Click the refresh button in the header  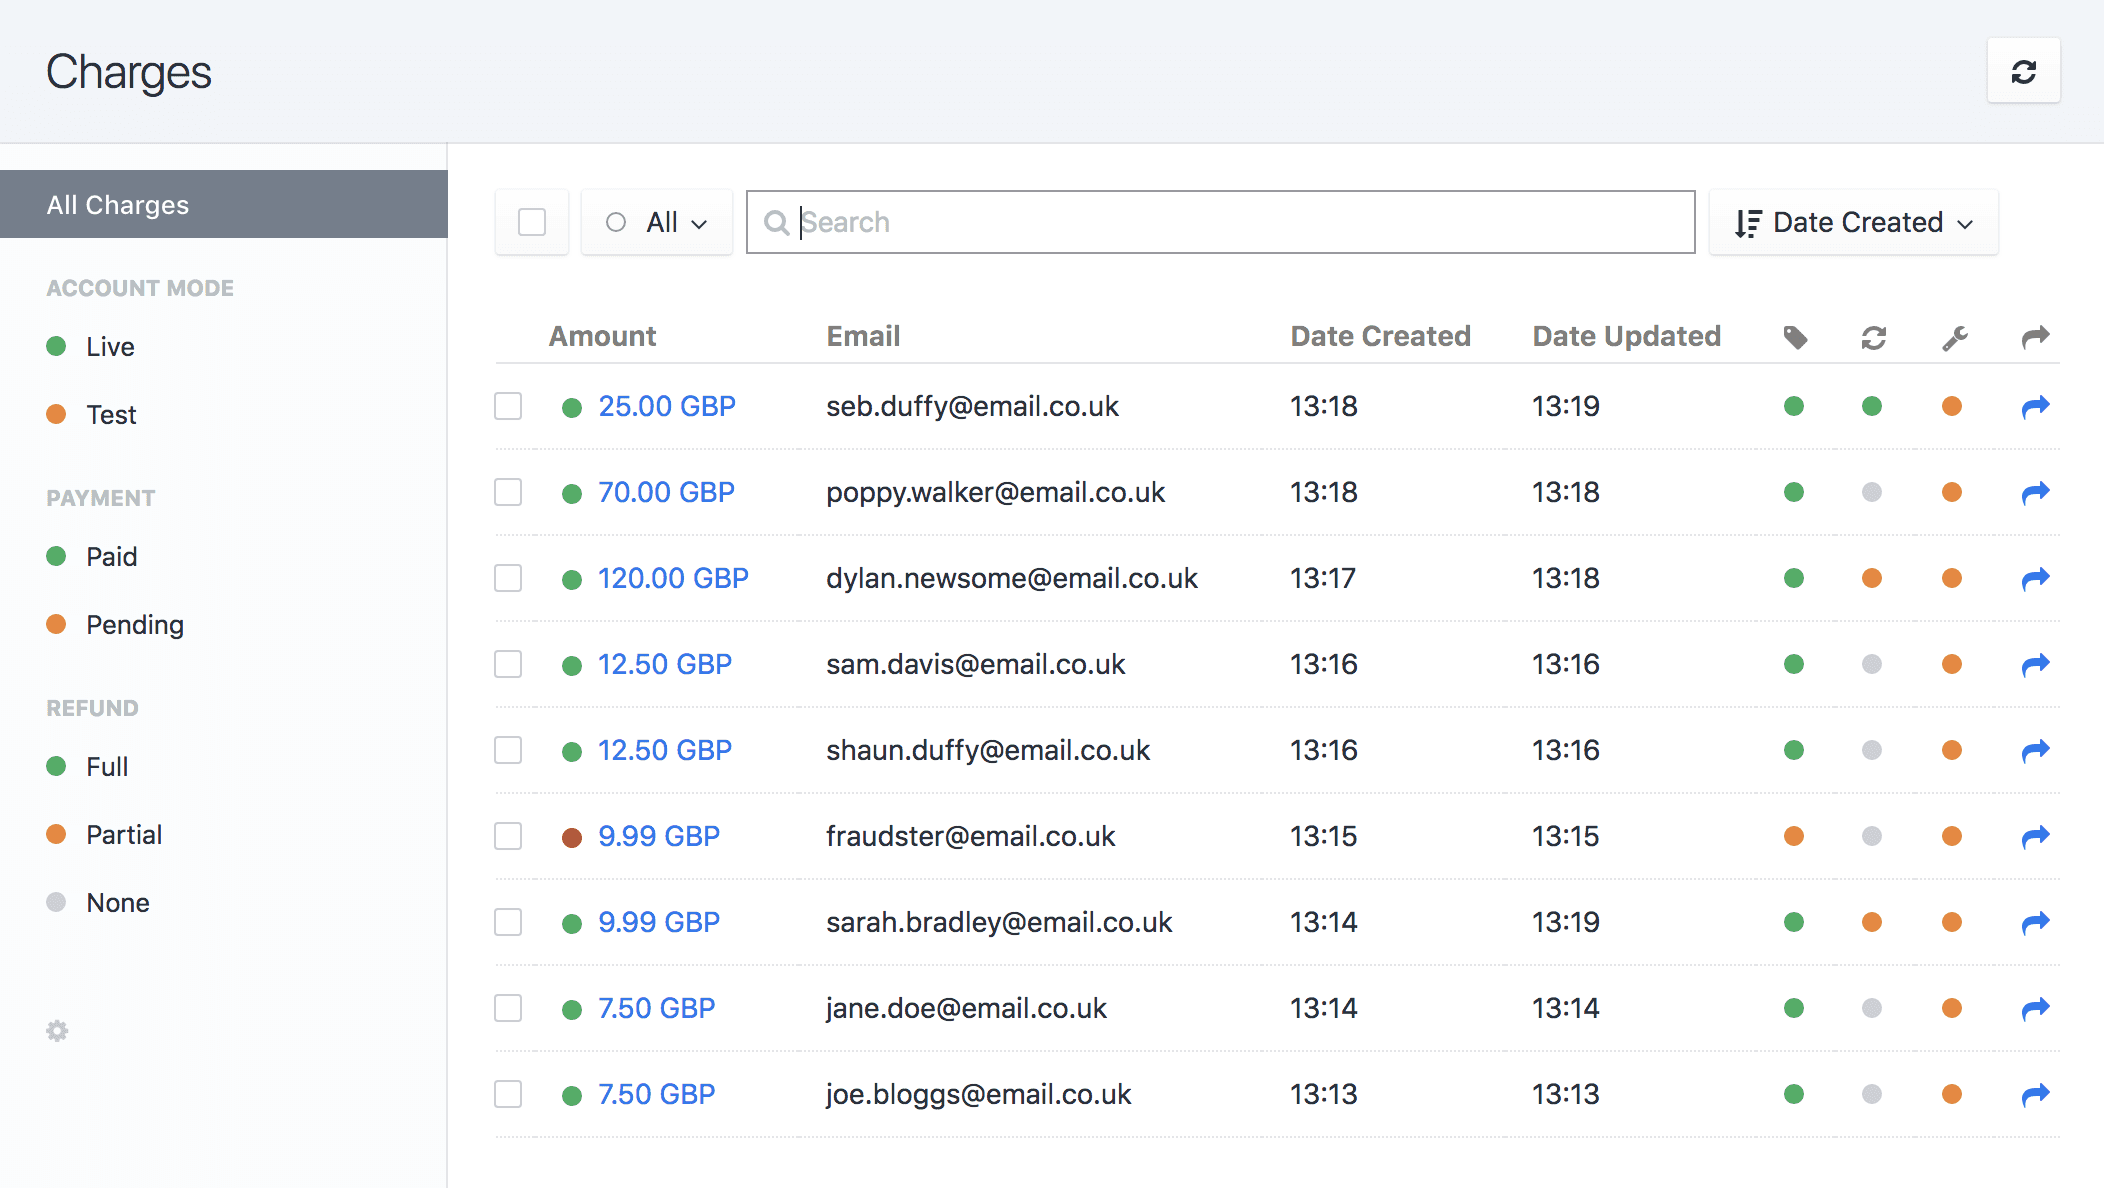click(2023, 72)
